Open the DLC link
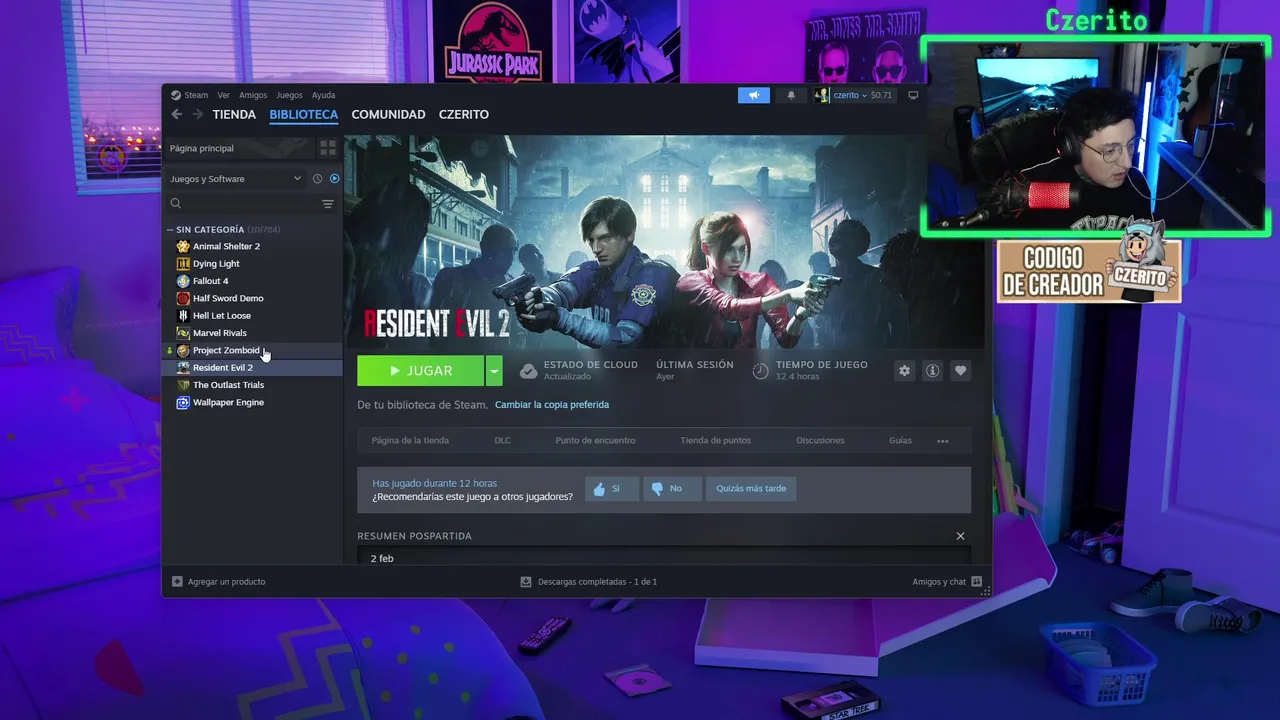This screenshot has height=720, width=1280. tap(502, 440)
